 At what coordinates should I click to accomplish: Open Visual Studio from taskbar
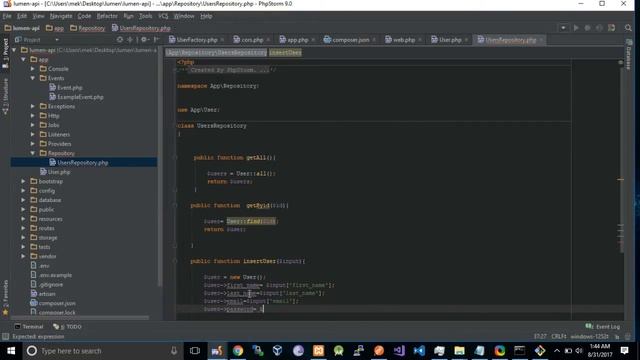399,351
